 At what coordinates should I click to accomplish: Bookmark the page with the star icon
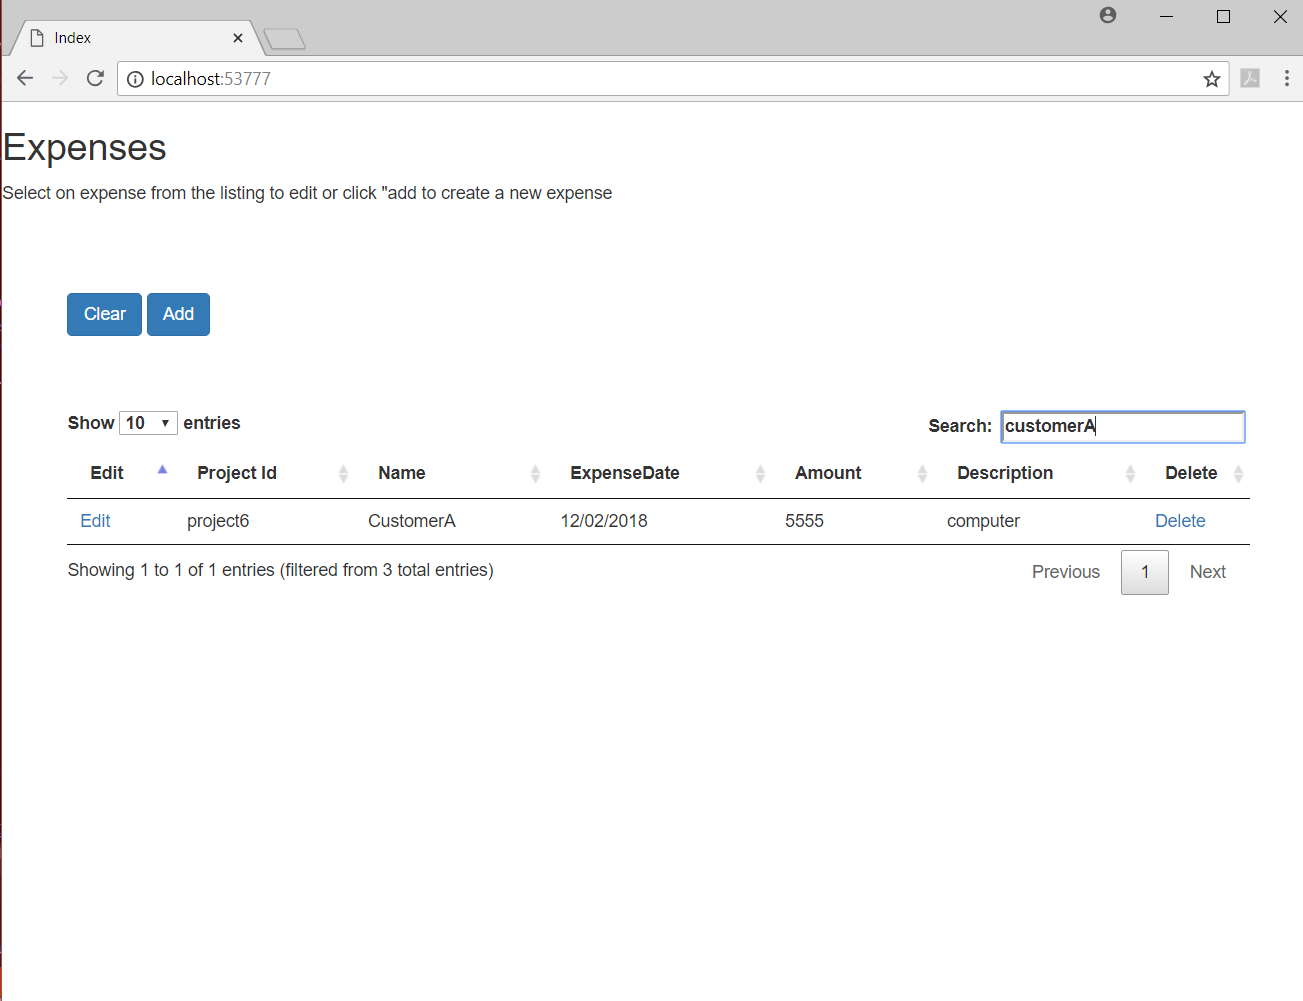pyautogui.click(x=1211, y=78)
